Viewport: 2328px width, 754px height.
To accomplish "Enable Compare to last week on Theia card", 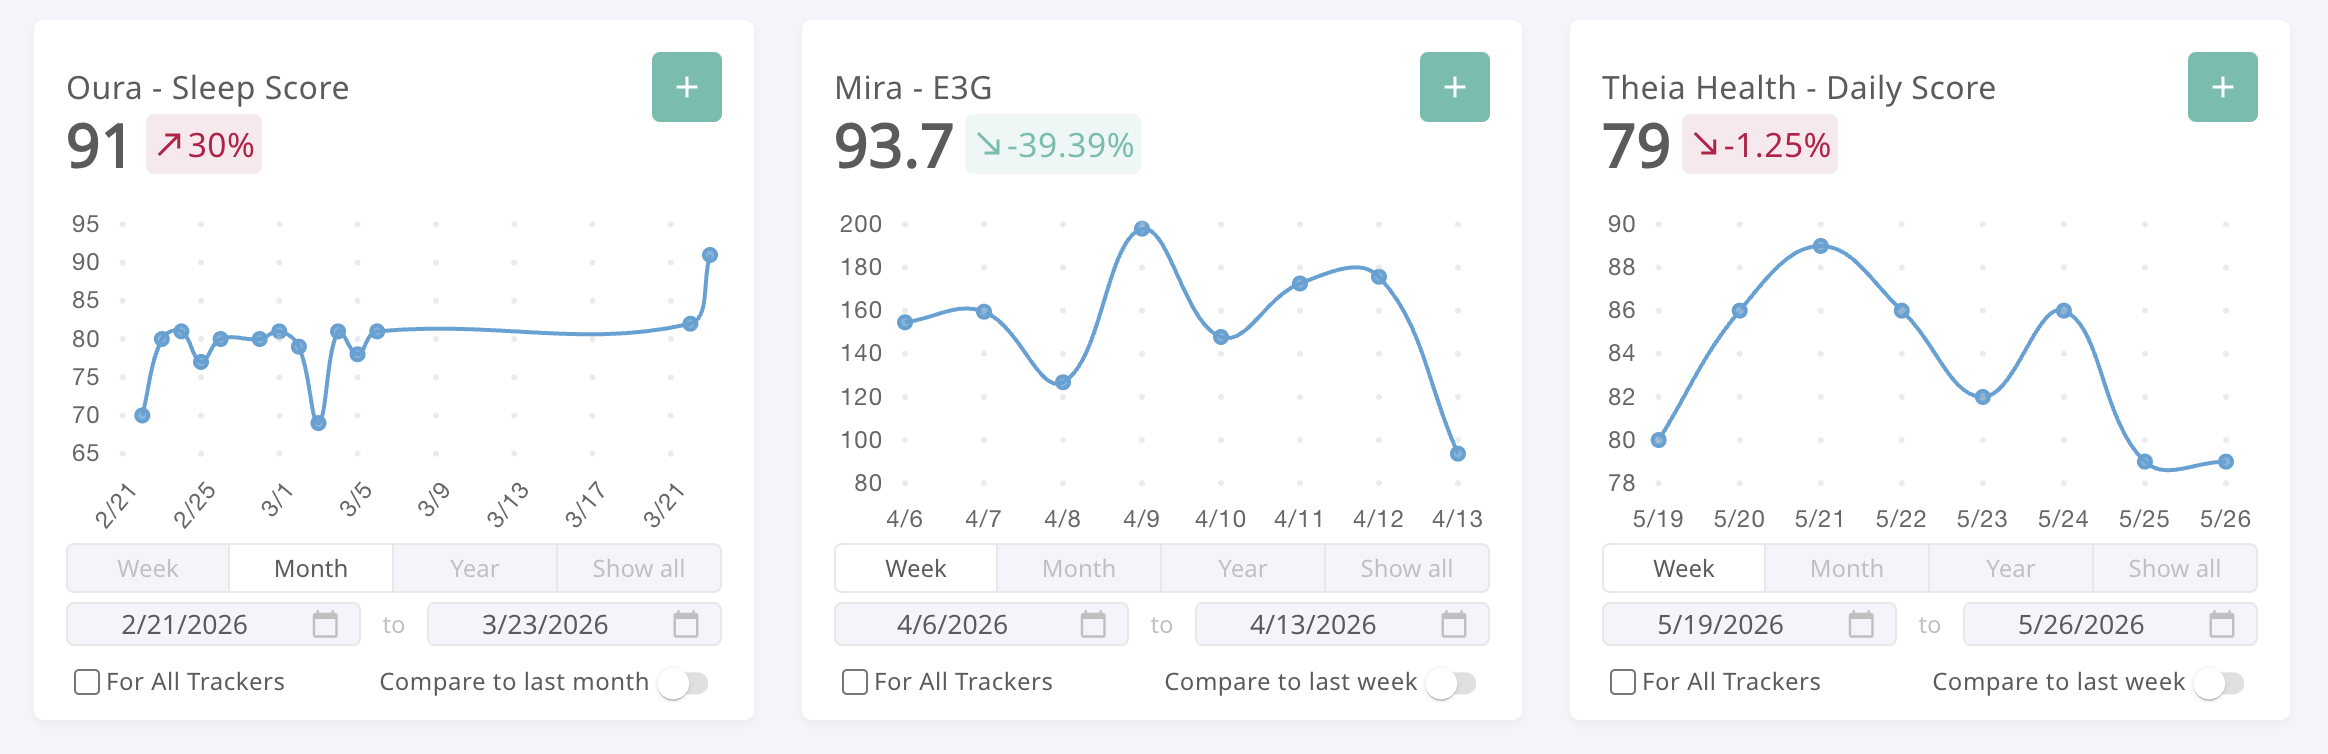I will [x=2220, y=683].
